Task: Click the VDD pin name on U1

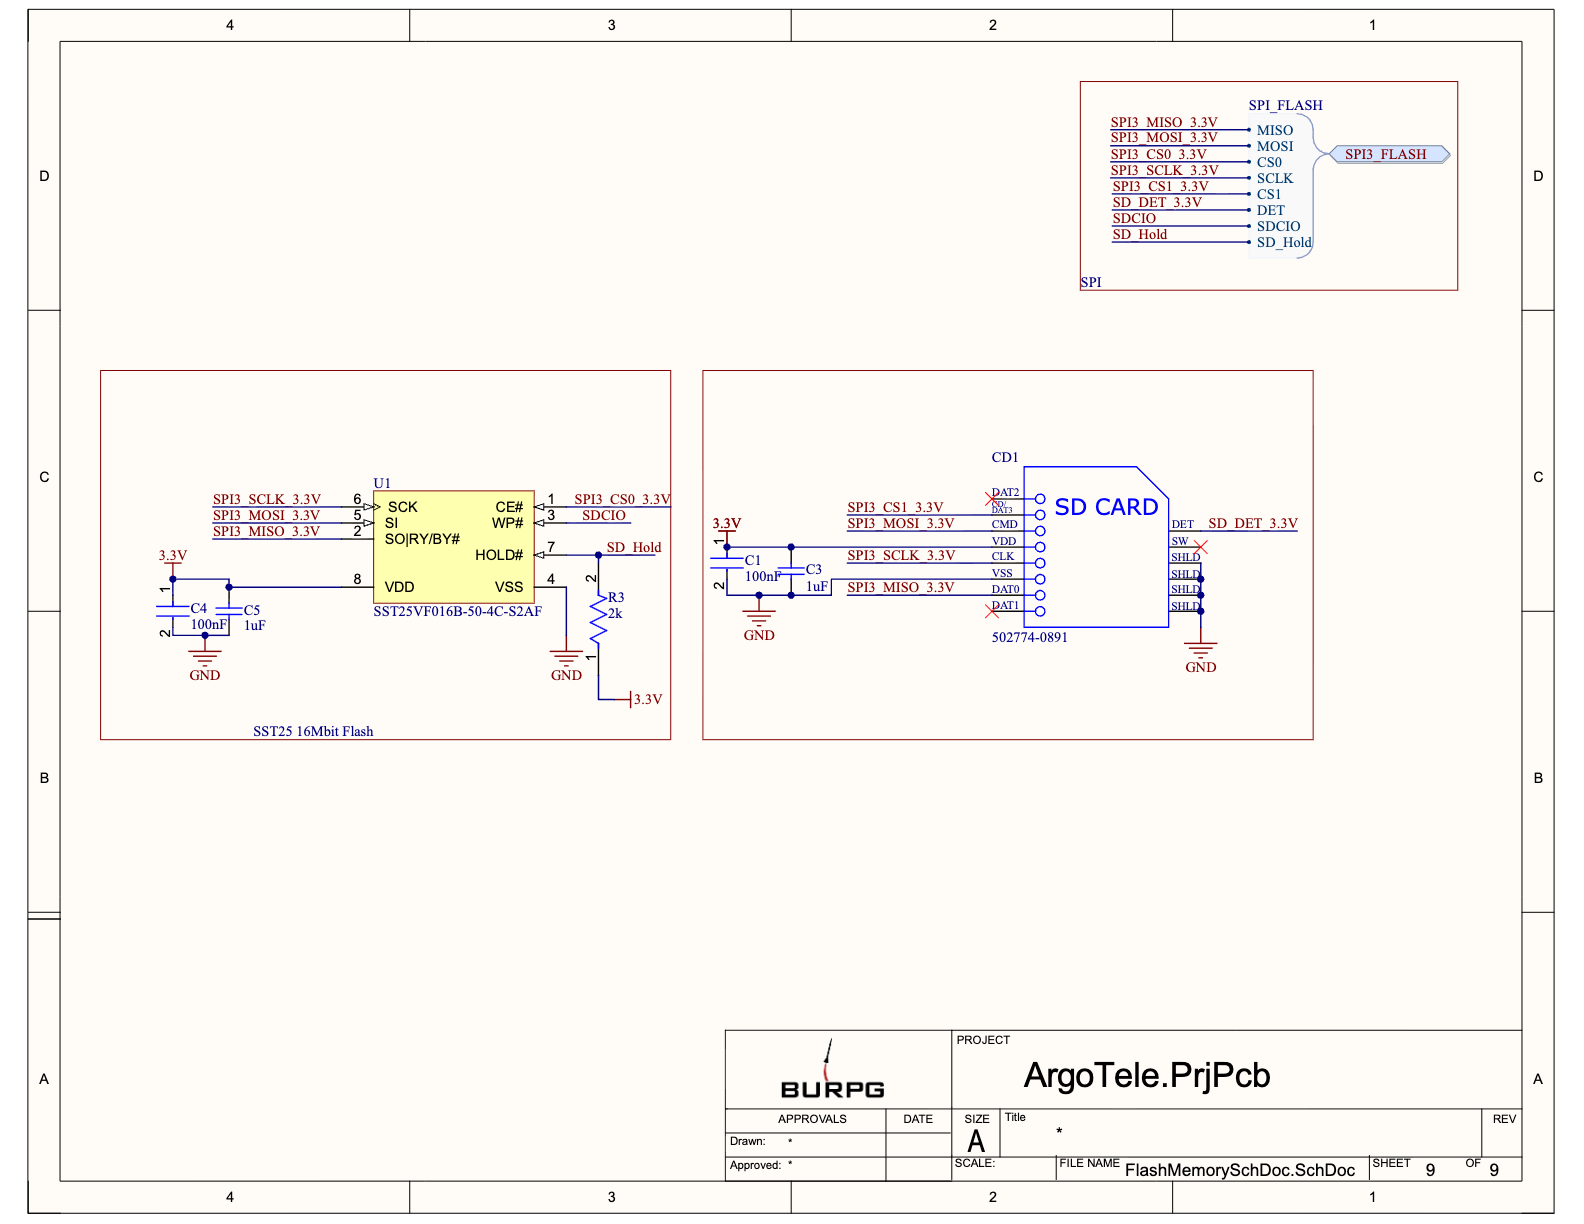Action: (399, 587)
